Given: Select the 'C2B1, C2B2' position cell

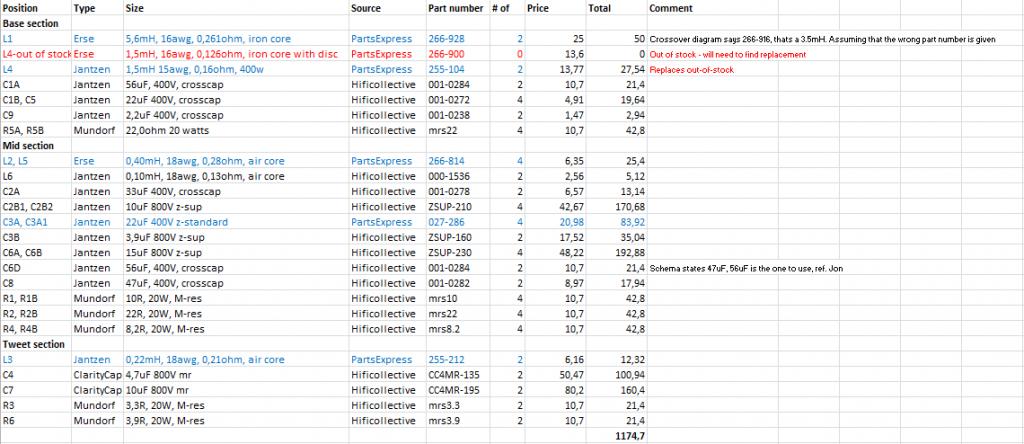Looking at the screenshot, I should point(36,207).
